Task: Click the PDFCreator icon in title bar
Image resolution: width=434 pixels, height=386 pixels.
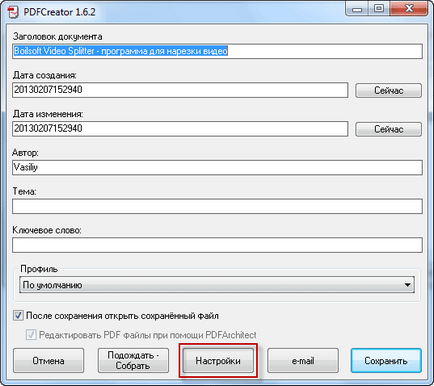Action: [x=14, y=12]
